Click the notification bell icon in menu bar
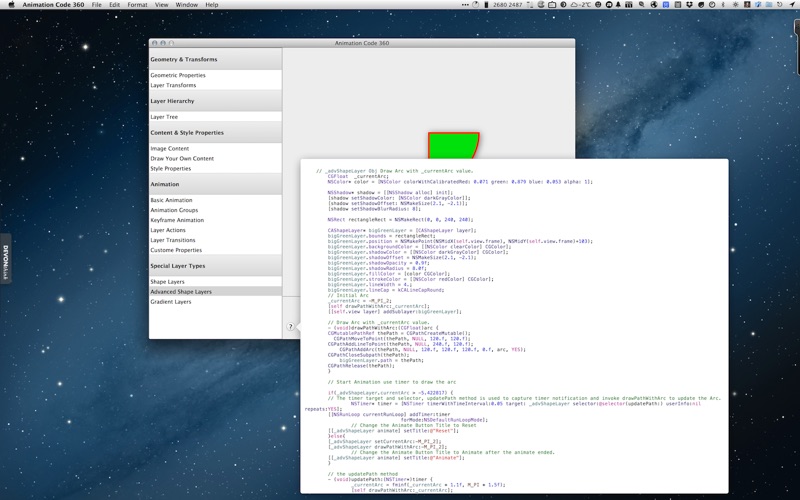The width and height of the screenshot is (800, 500). pyautogui.click(x=618, y=5)
